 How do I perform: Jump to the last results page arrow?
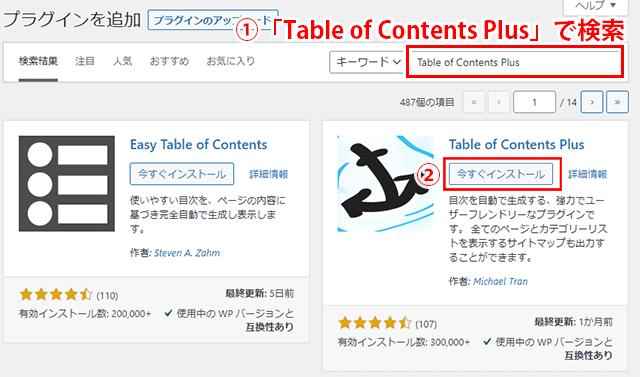[617, 102]
